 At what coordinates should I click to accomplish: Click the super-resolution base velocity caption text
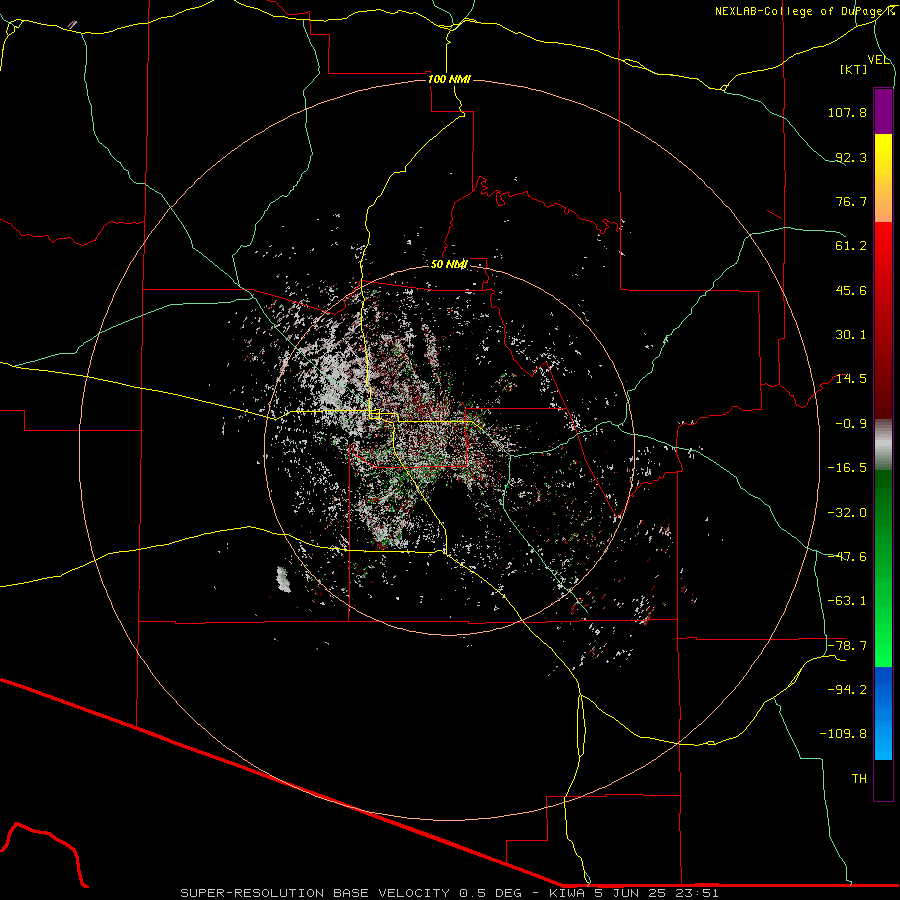click(449, 893)
